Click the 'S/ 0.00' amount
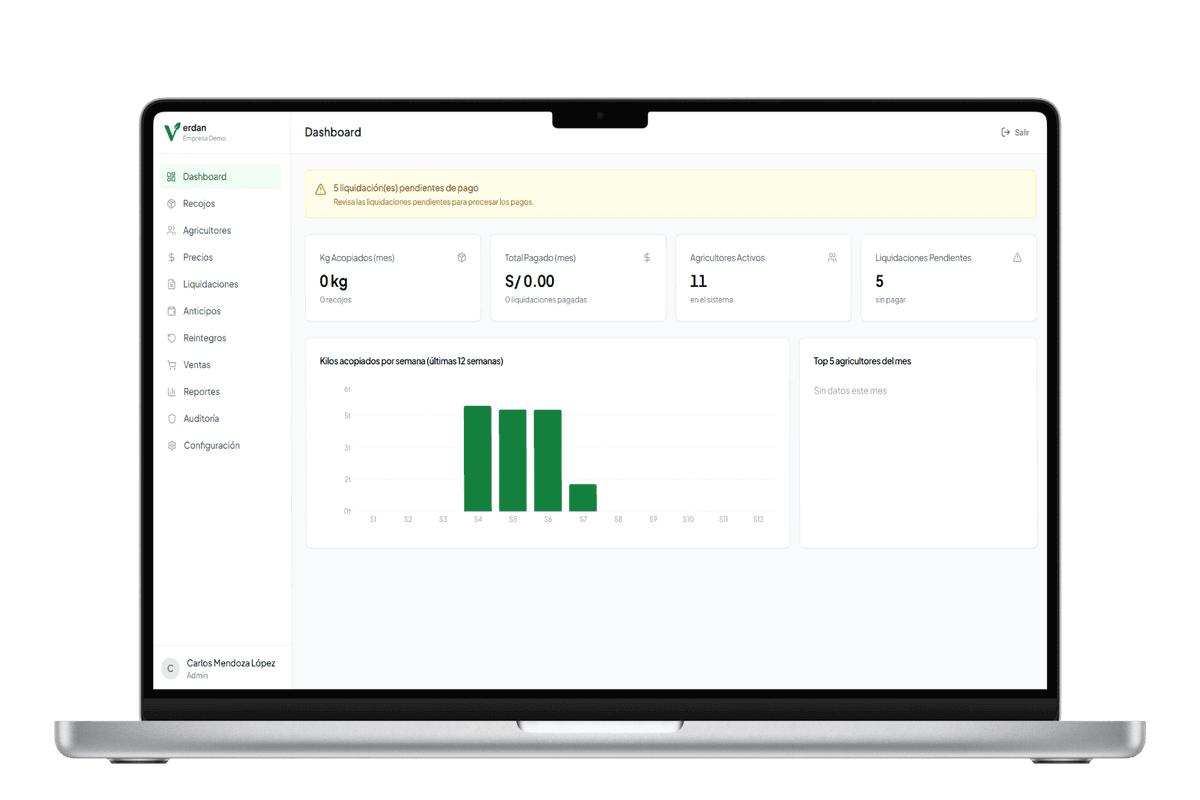The height and width of the screenshot is (800, 1200). (530, 282)
